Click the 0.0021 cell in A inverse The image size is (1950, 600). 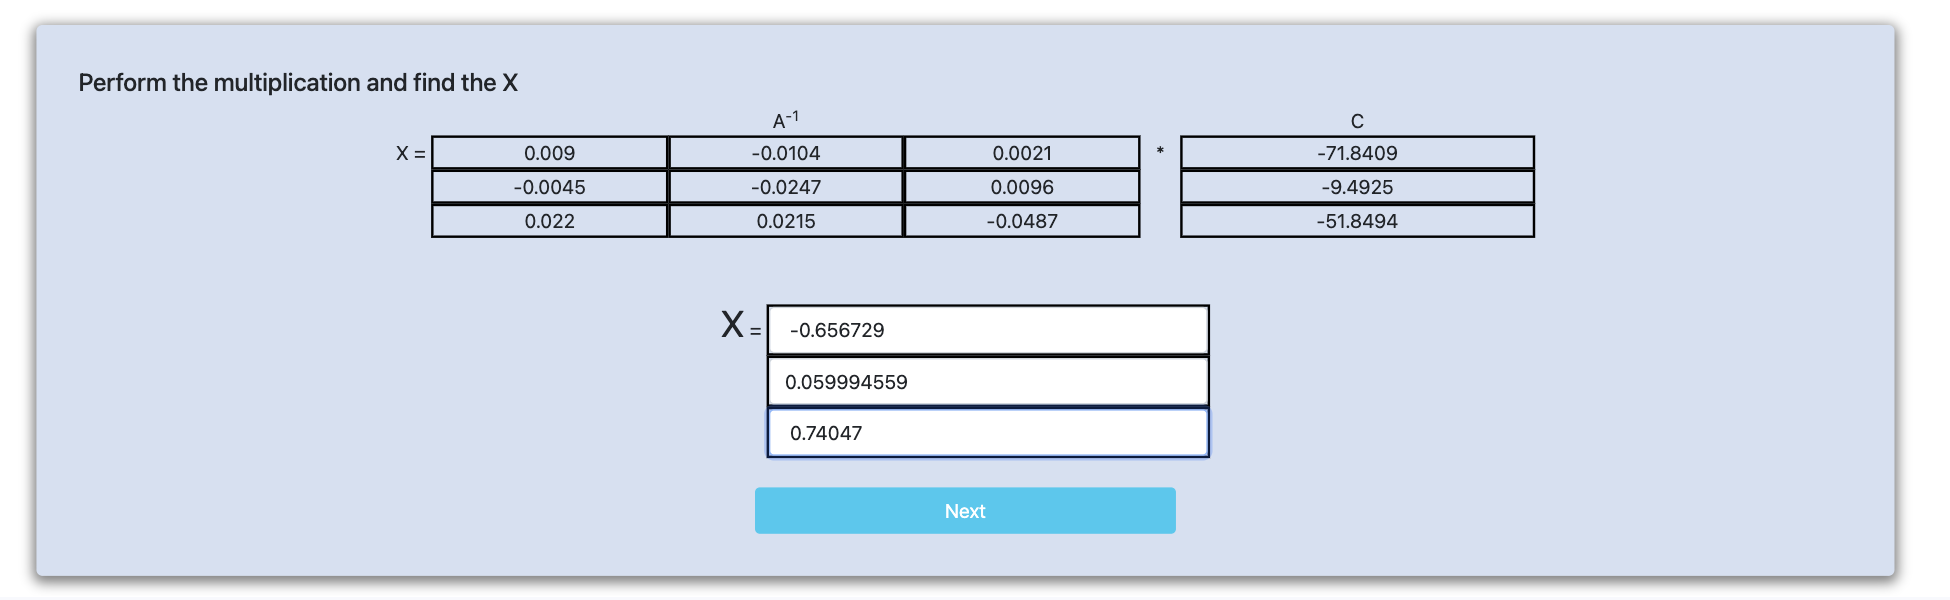coord(1022,153)
